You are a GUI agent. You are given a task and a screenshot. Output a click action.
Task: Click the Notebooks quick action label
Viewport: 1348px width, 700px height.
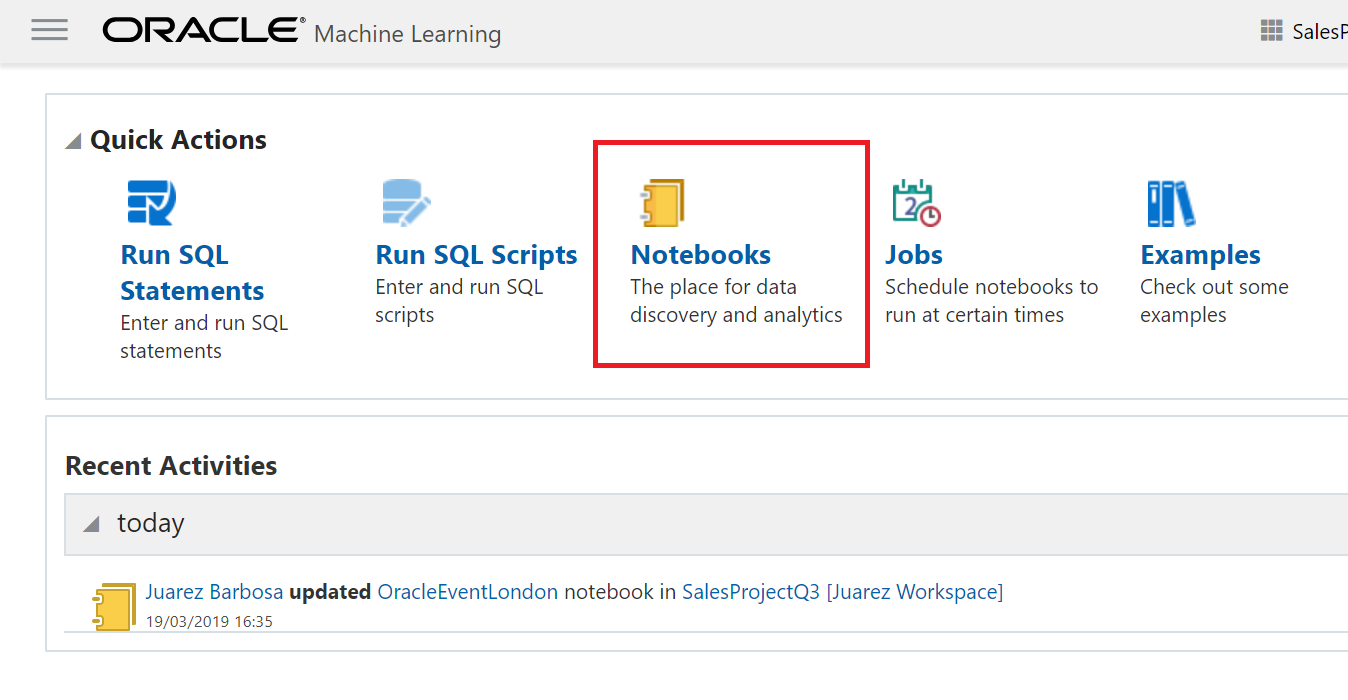point(700,254)
